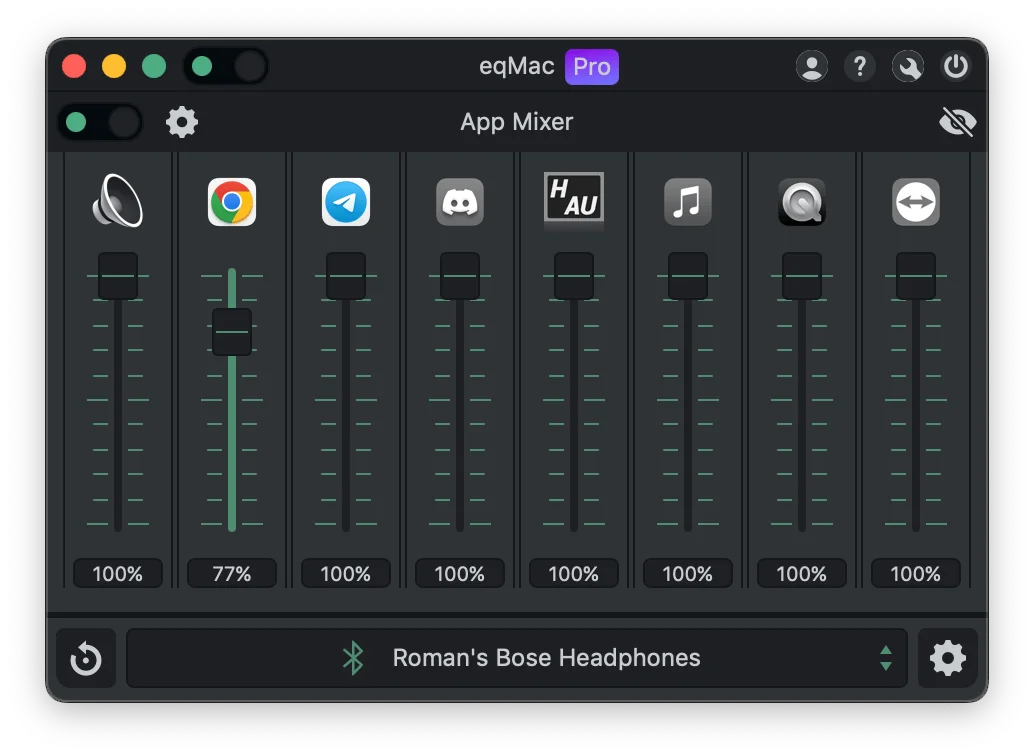Toggle the App Mixer enable switch
Image resolution: width=1034 pixels, height=756 pixels.
pos(100,122)
